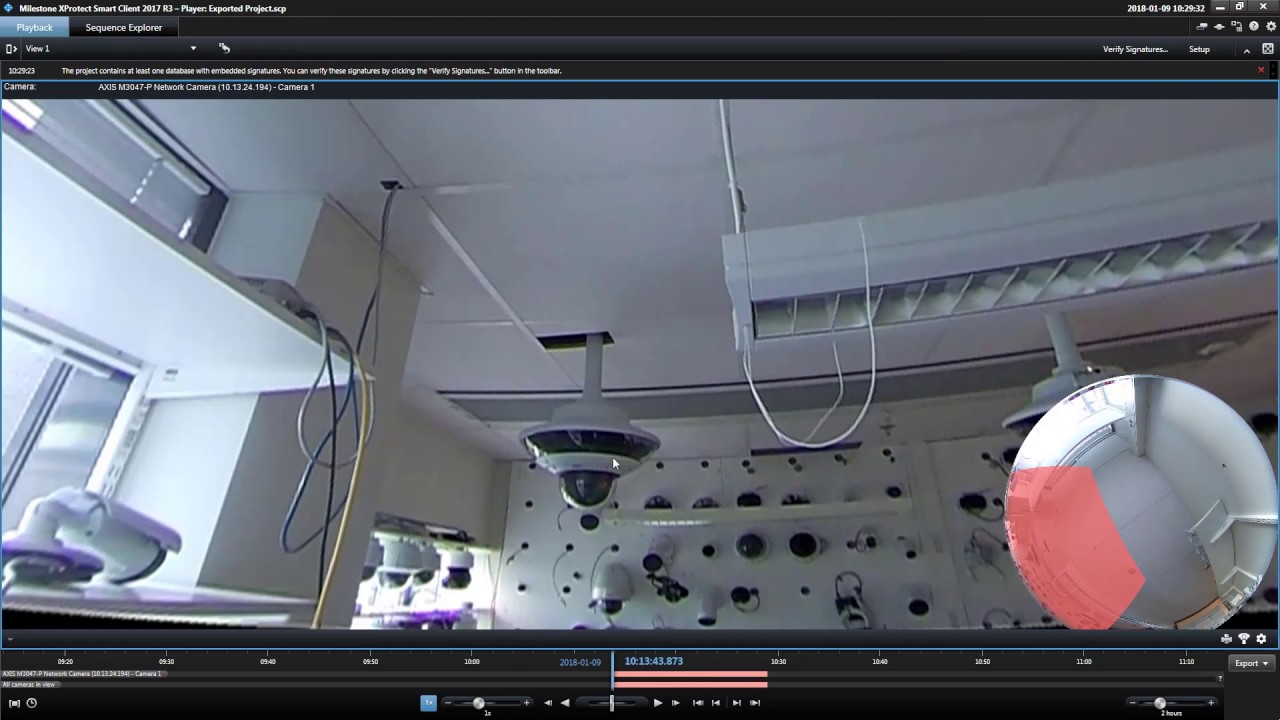This screenshot has height=720, width=1280.
Task: Open the Sequence Explorer tab
Action: click(x=124, y=28)
